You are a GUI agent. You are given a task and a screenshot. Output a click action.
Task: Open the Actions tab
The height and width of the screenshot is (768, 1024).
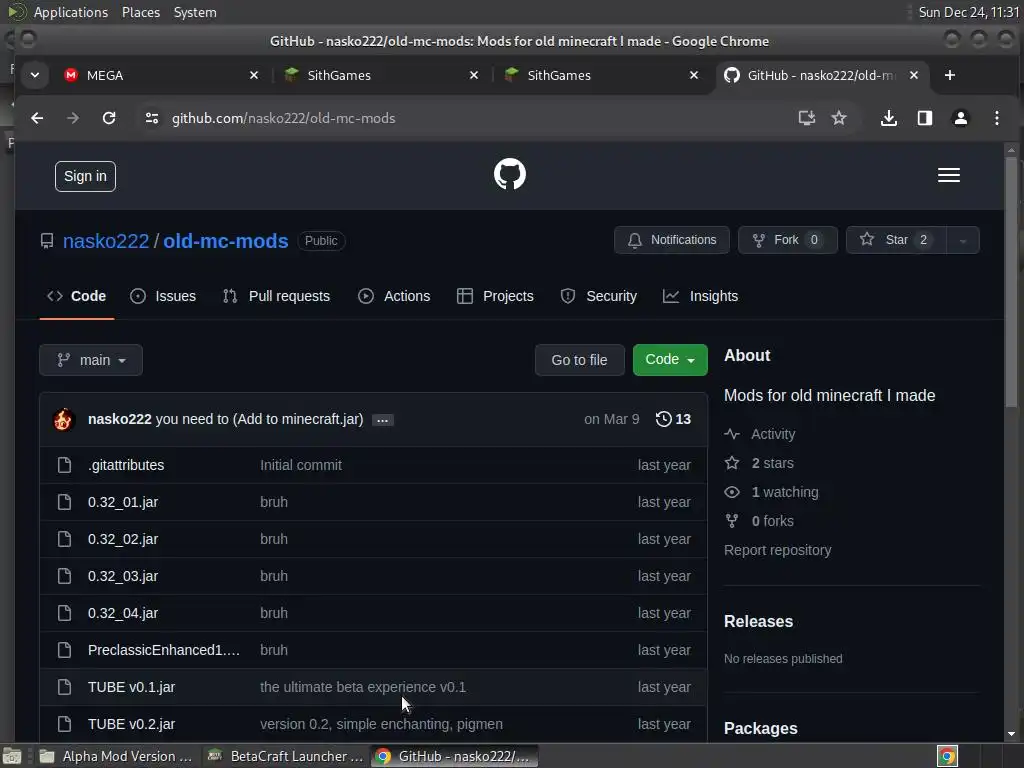(394, 296)
